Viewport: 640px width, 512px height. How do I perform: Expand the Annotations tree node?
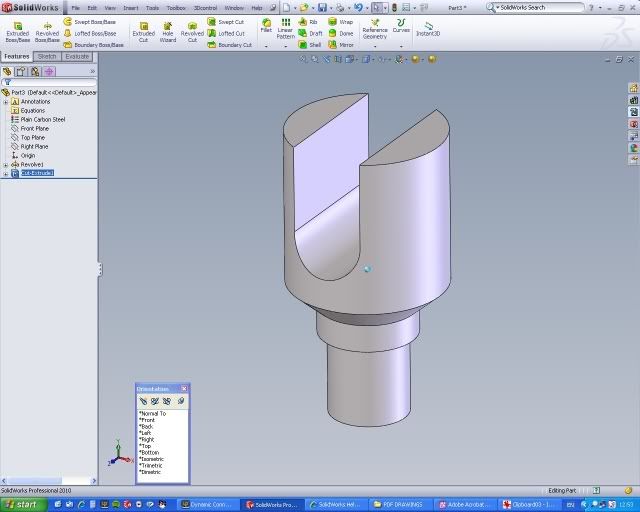[x=6, y=101]
